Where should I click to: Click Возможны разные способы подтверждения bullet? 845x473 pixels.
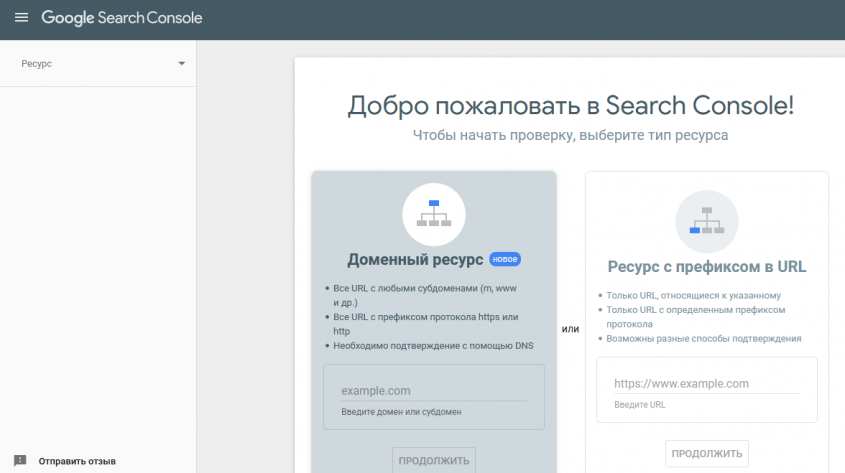703,339
